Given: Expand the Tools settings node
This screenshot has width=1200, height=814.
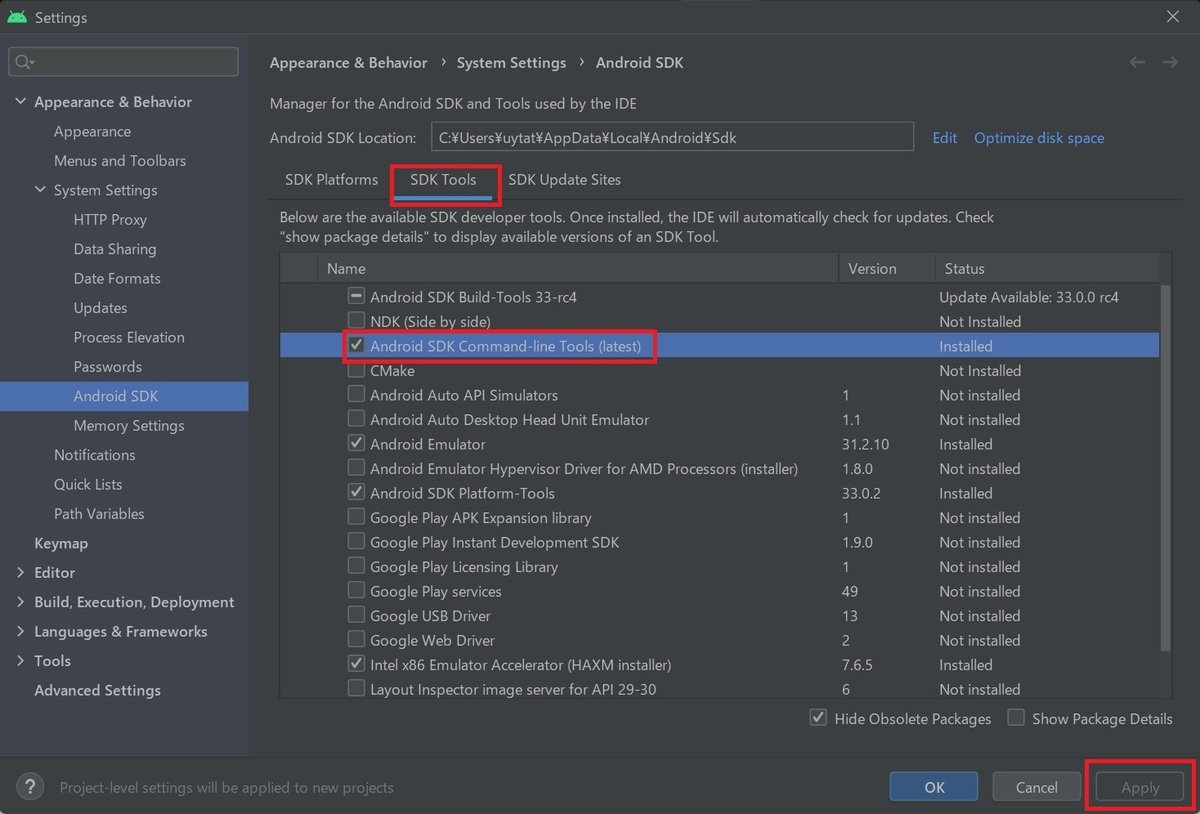Looking at the screenshot, I should (21, 661).
